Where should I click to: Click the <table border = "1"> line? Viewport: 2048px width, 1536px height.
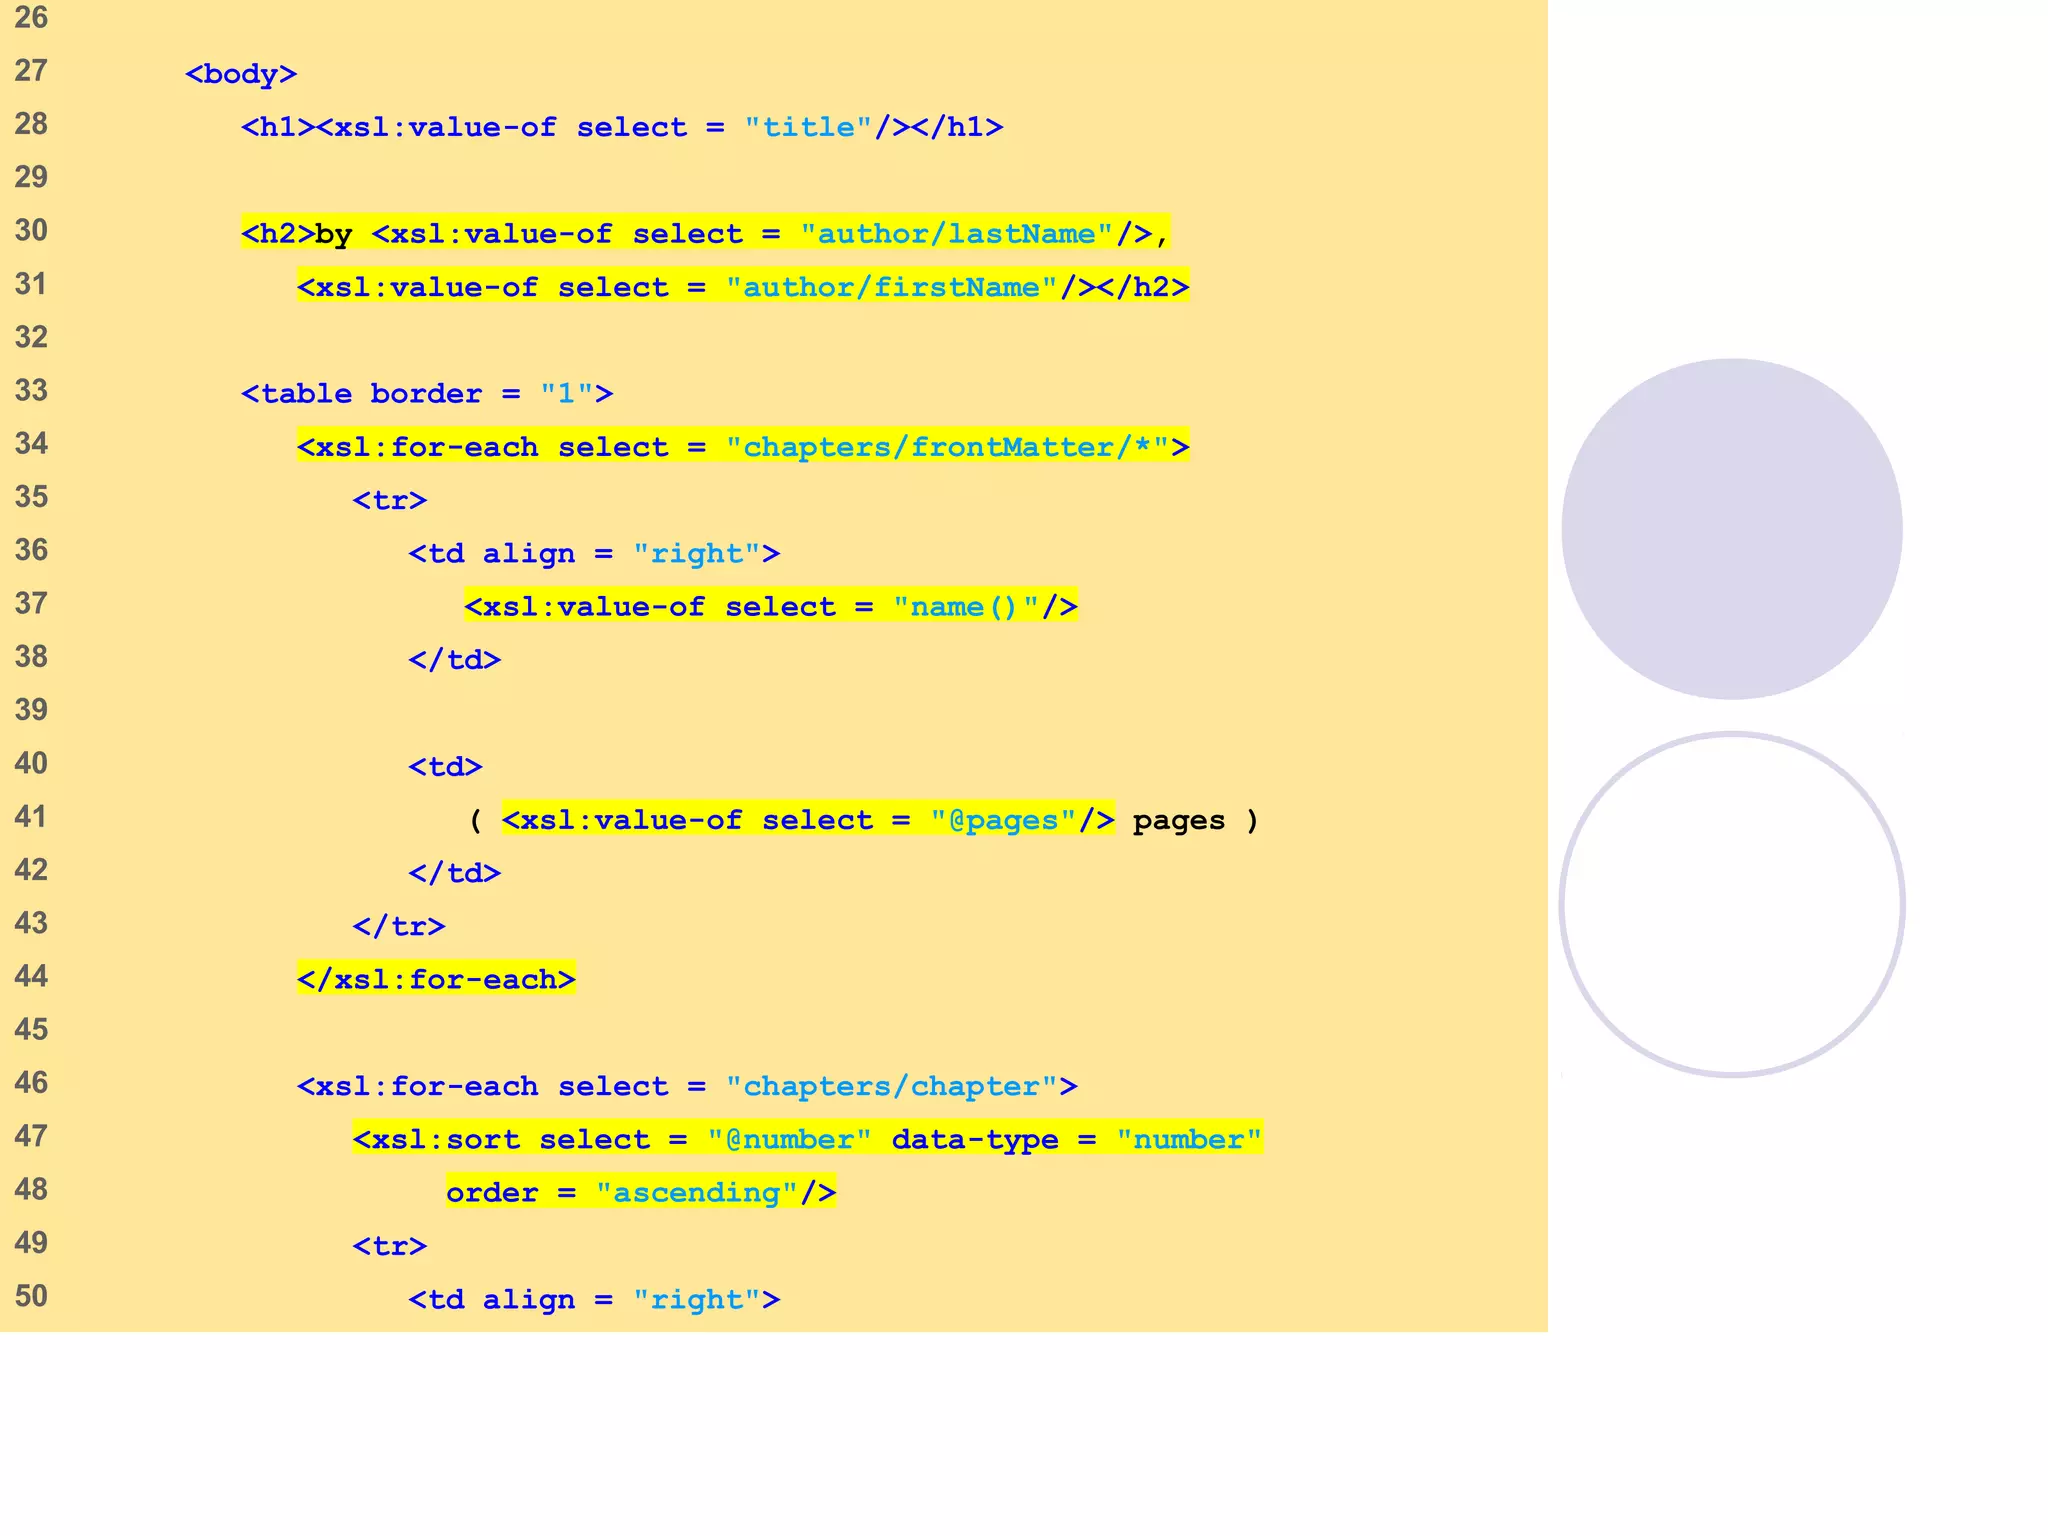pos(427,393)
